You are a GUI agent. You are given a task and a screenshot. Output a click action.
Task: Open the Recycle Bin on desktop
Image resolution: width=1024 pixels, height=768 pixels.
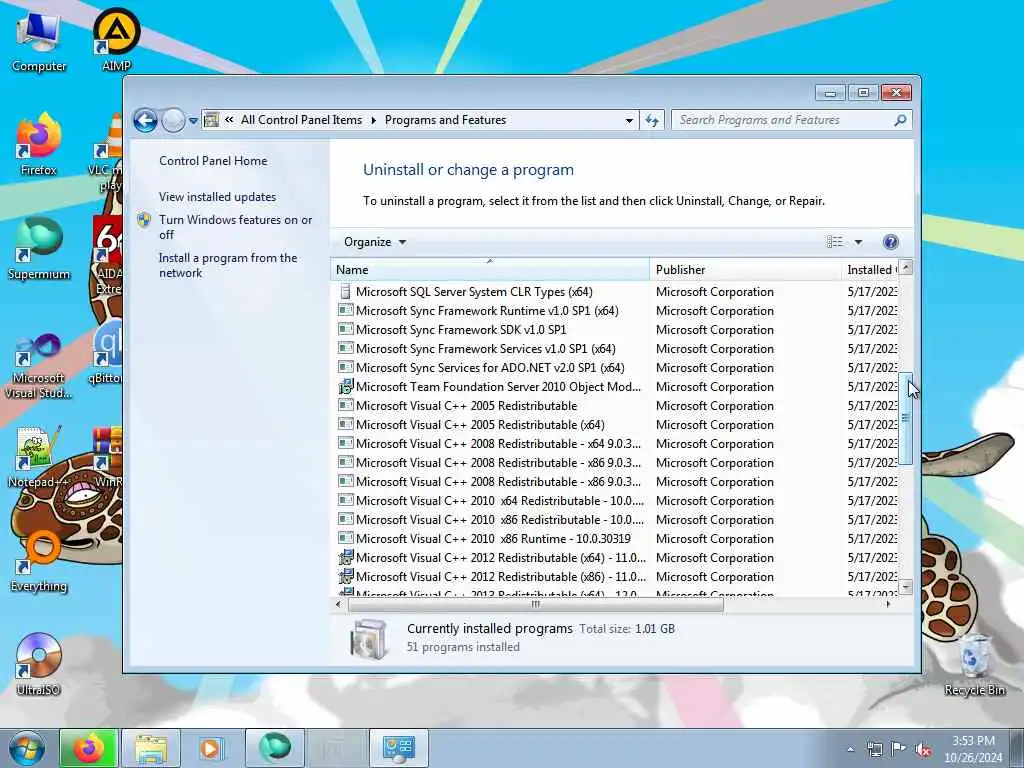point(974,664)
